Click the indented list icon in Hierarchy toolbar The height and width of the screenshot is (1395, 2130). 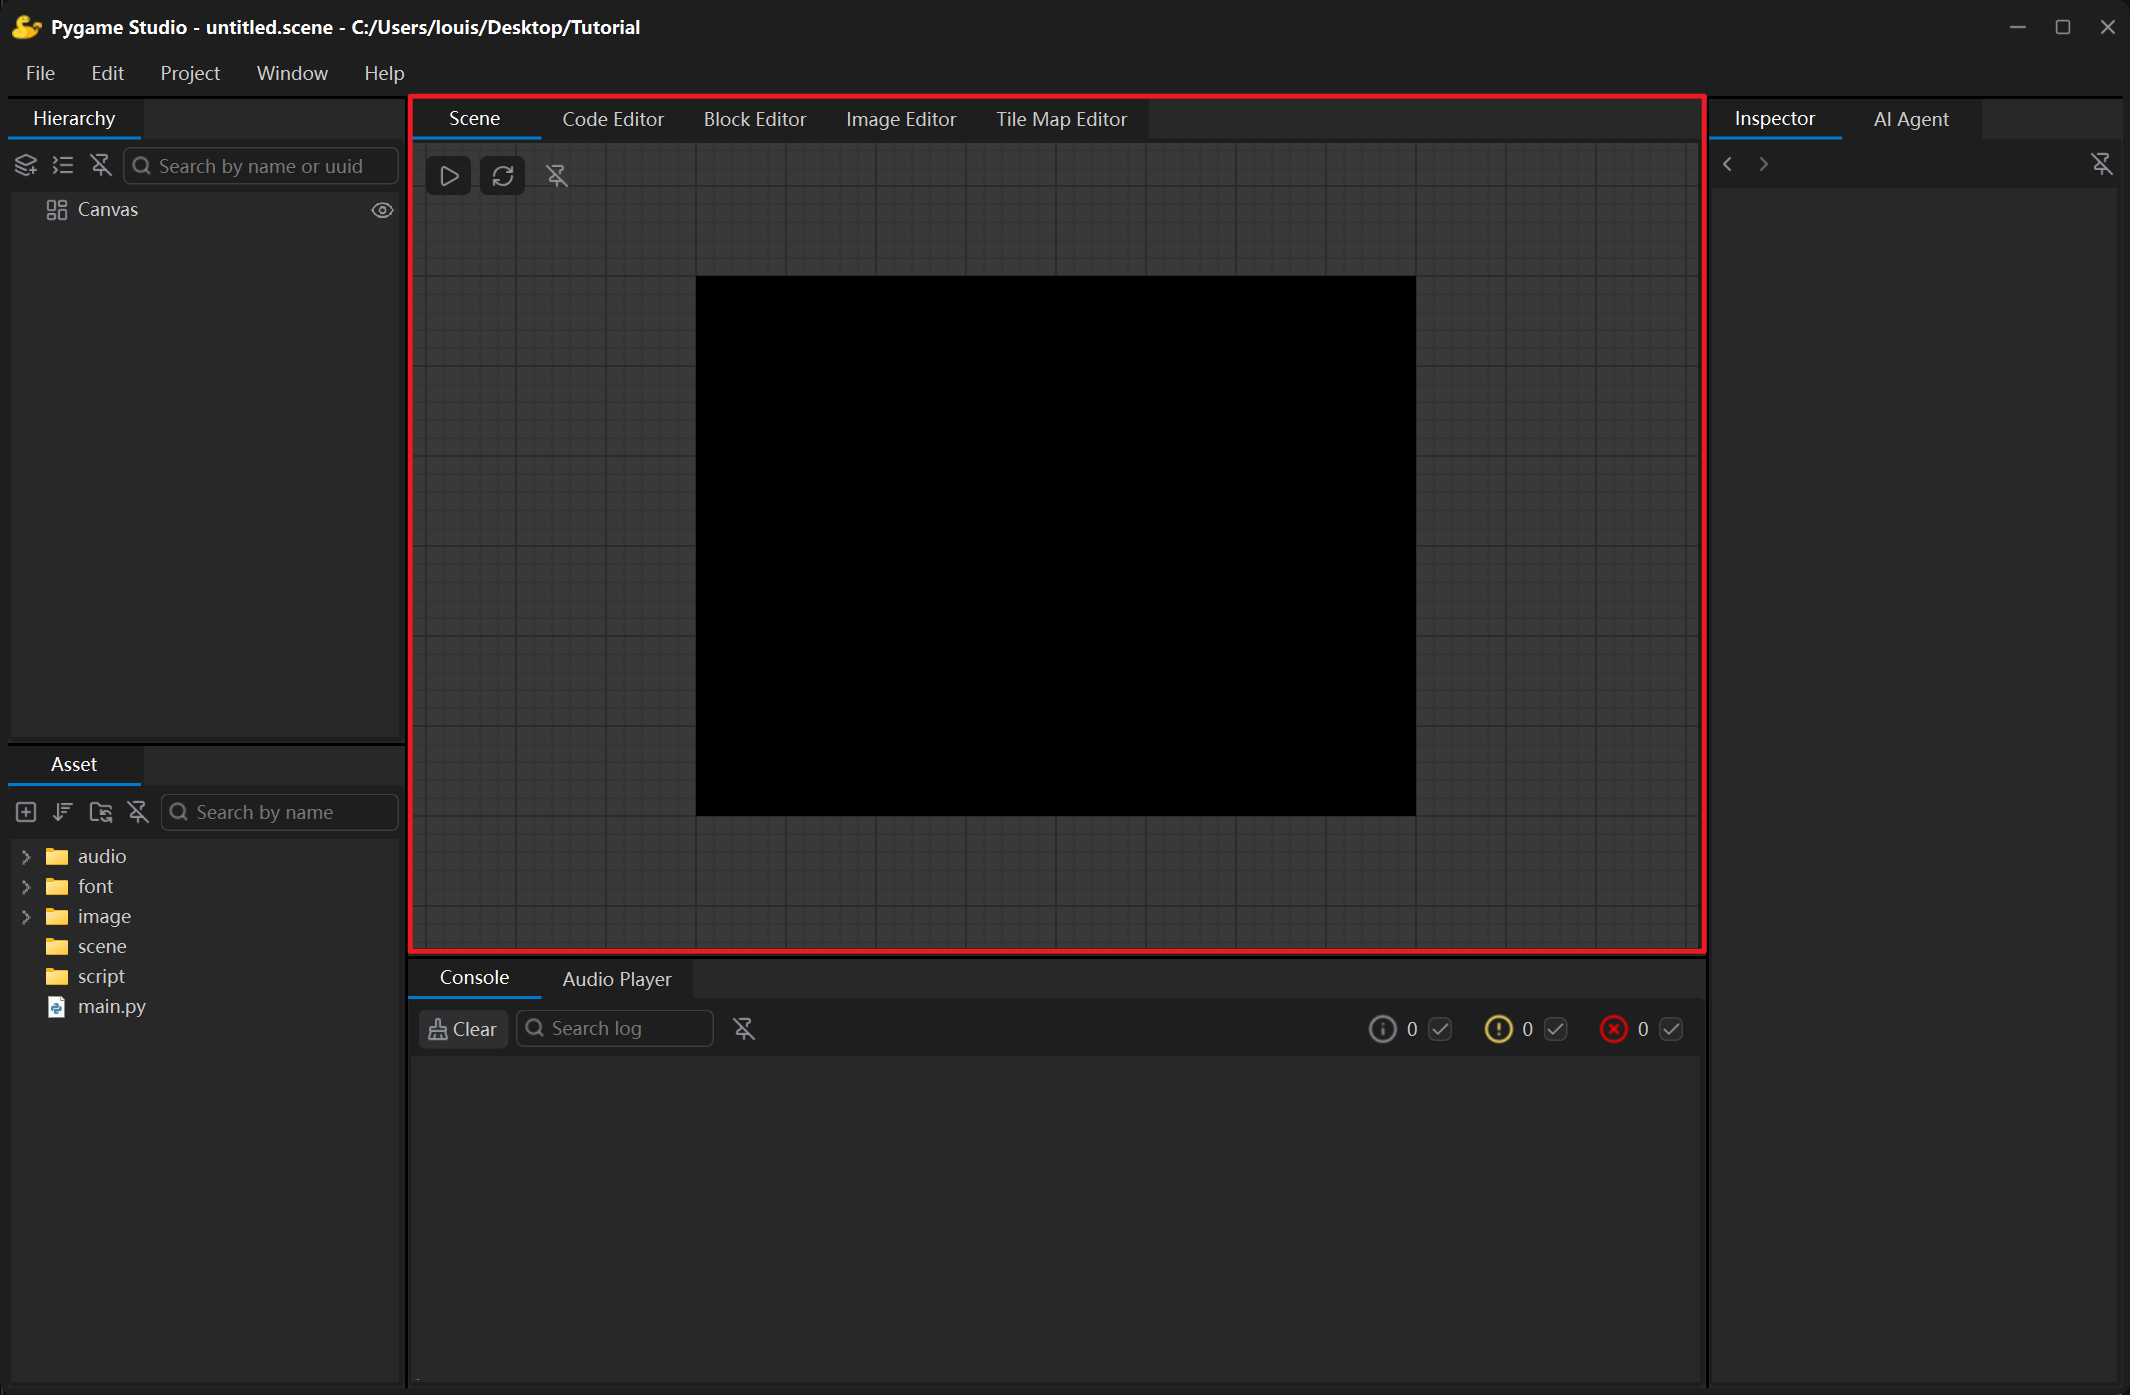63,165
